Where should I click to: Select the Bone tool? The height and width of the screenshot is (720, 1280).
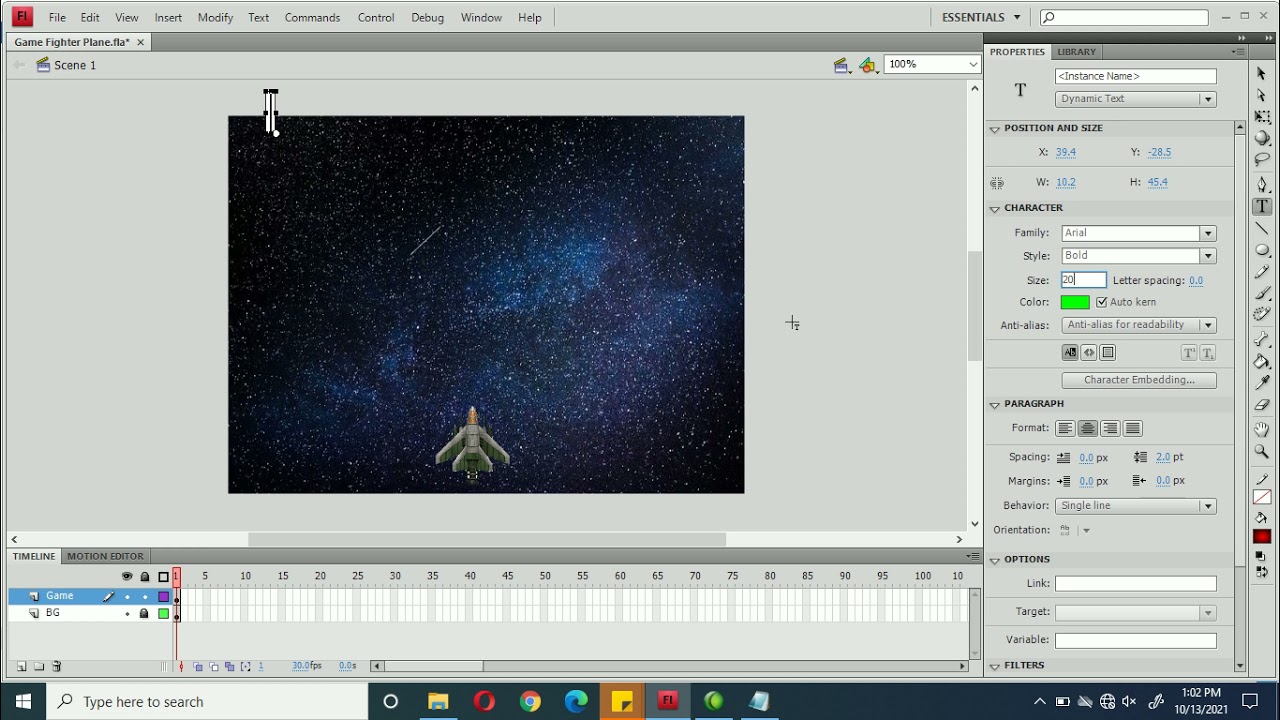pos(1262,340)
